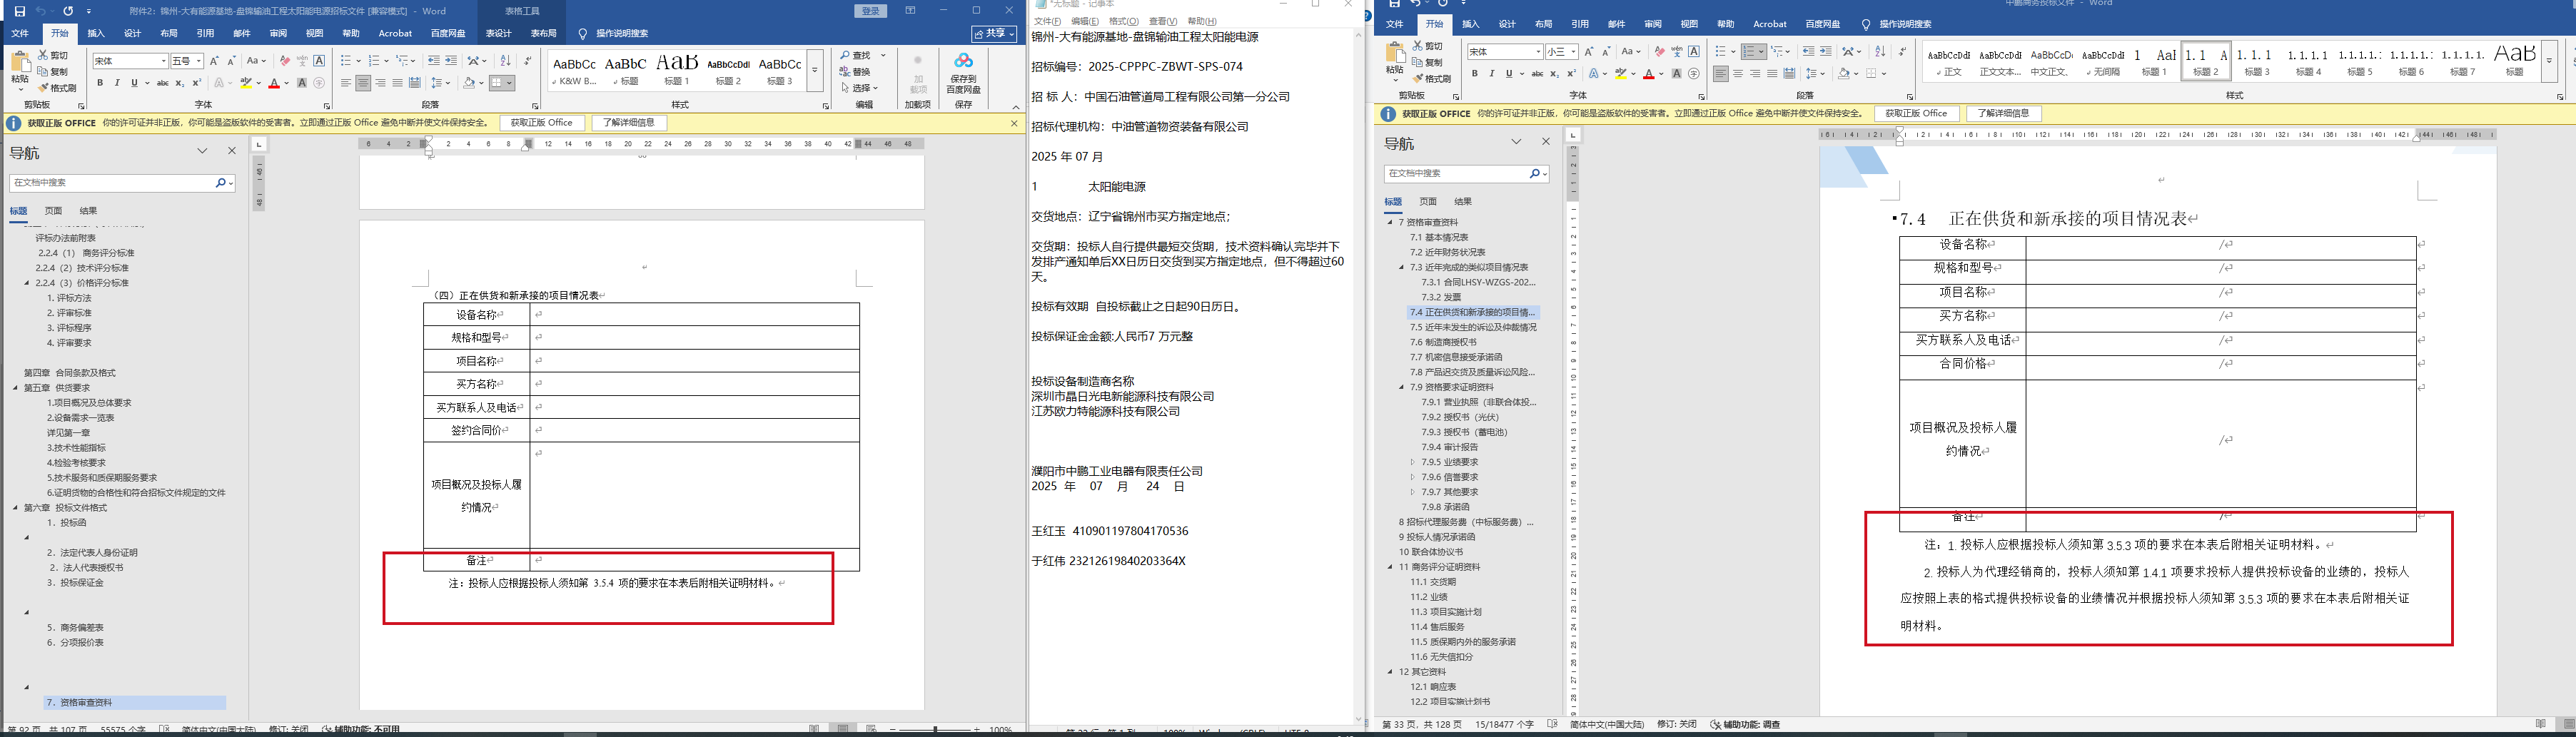
Task: Toggle Strikethrough in the left Word ribbon
Action: click(162, 83)
